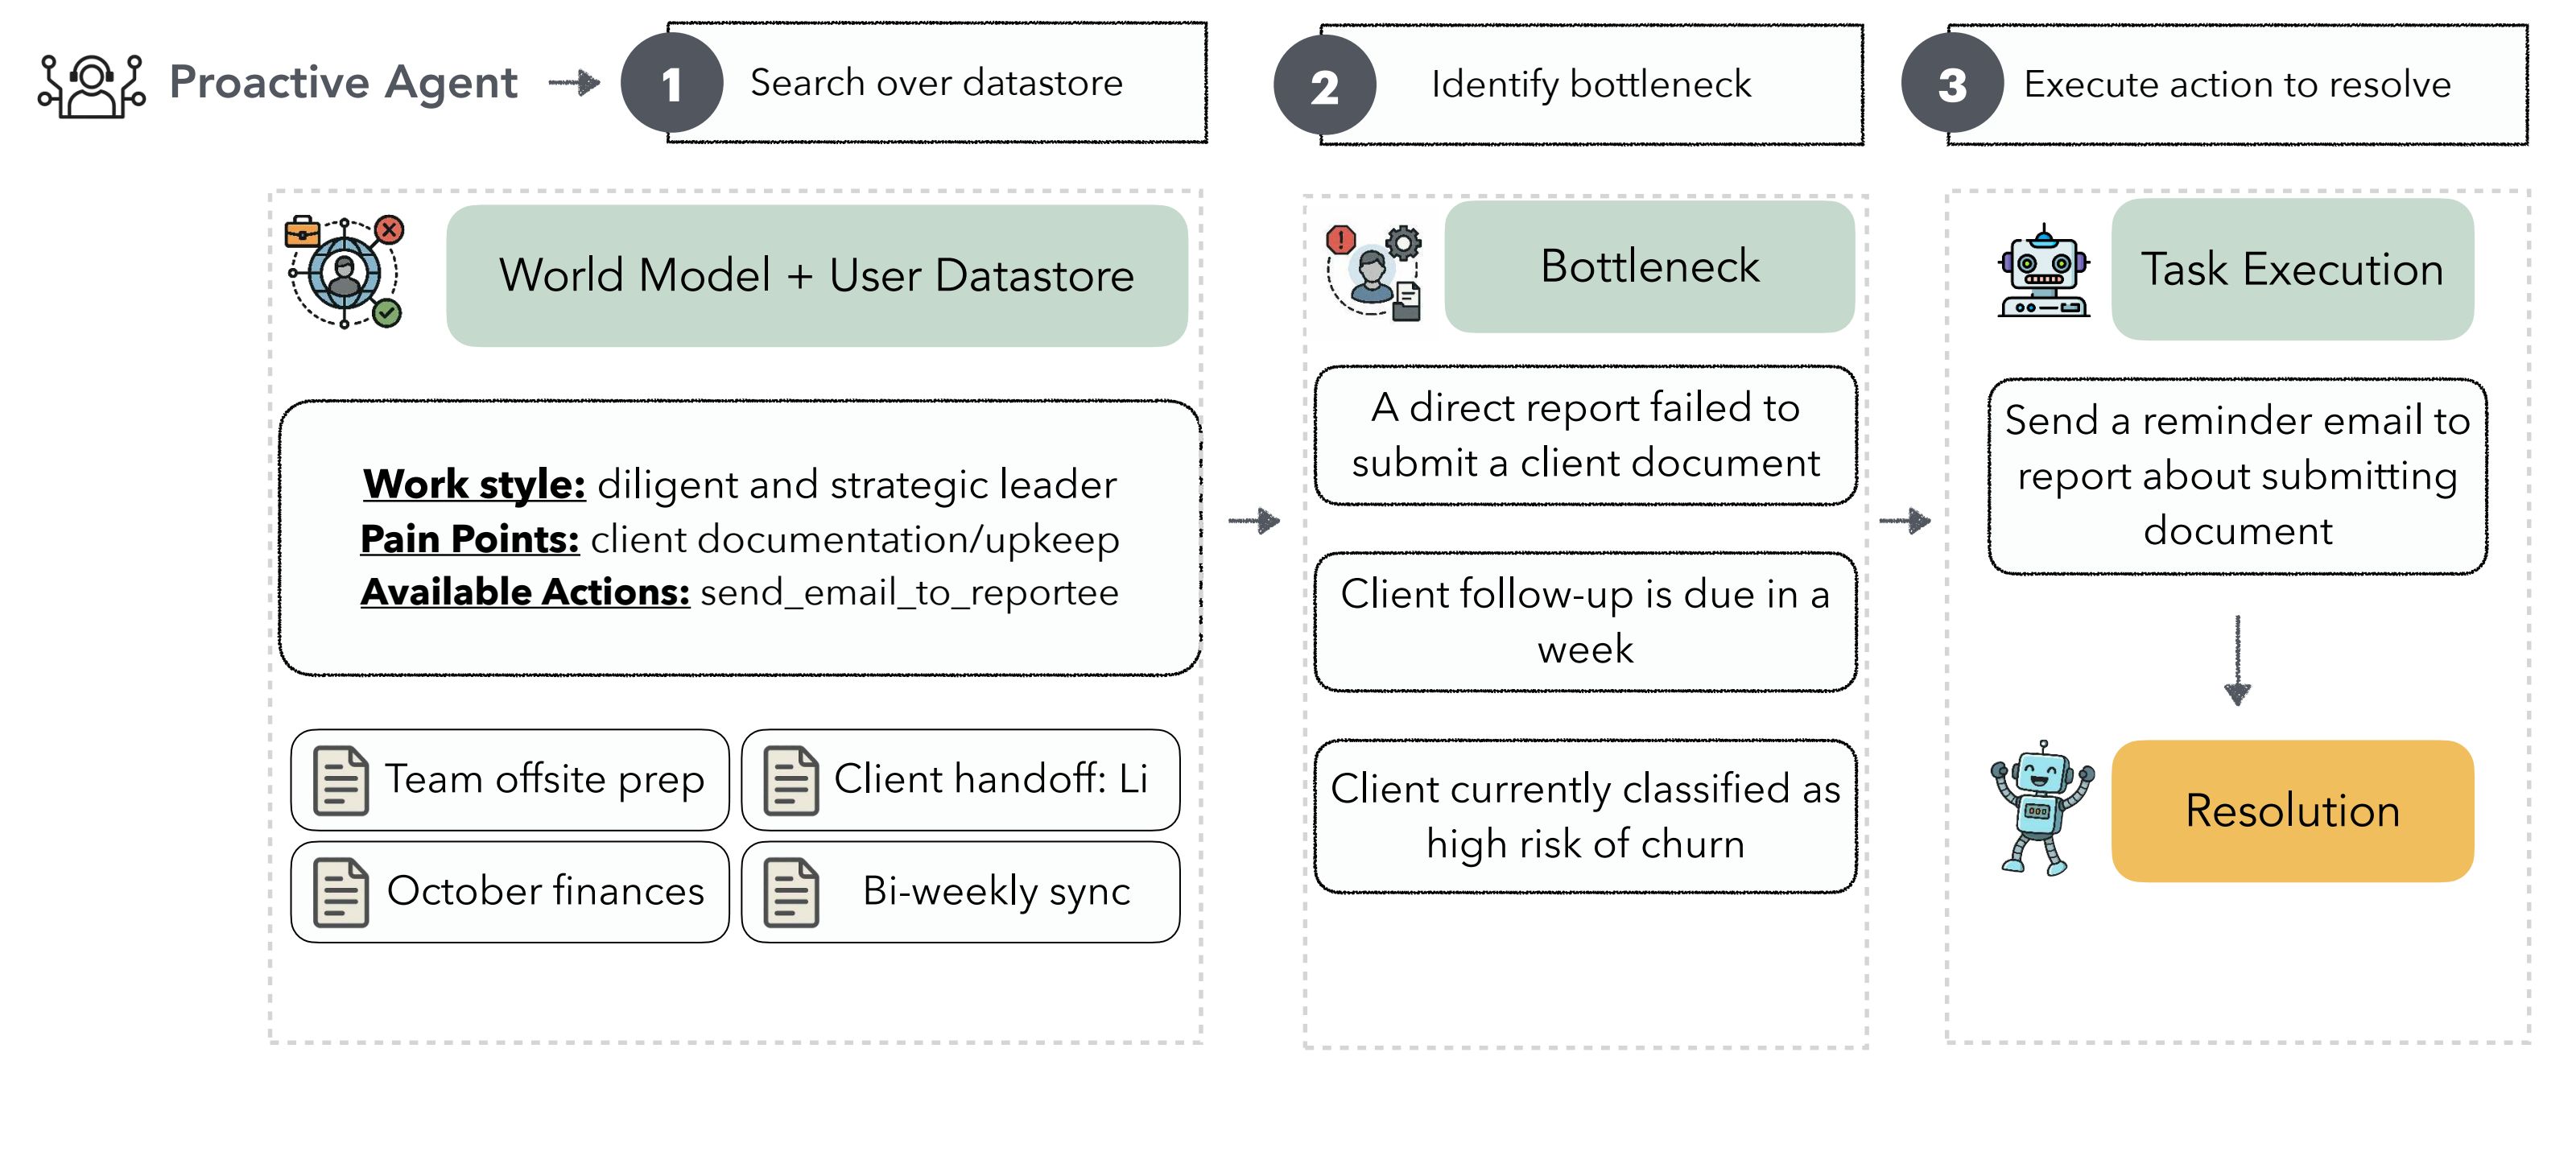Click the Task Execution green label
This screenshot has height=1172, width=2576.
coord(2292,270)
